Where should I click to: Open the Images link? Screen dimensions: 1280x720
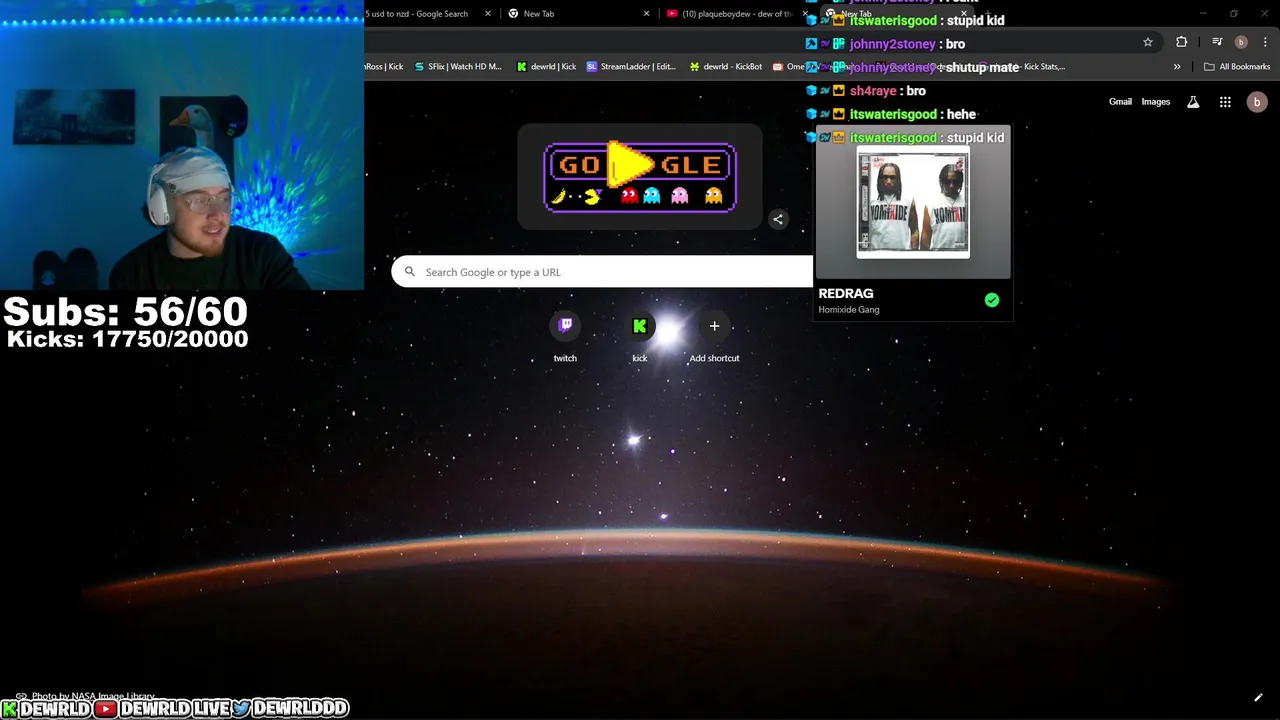coord(1155,102)
